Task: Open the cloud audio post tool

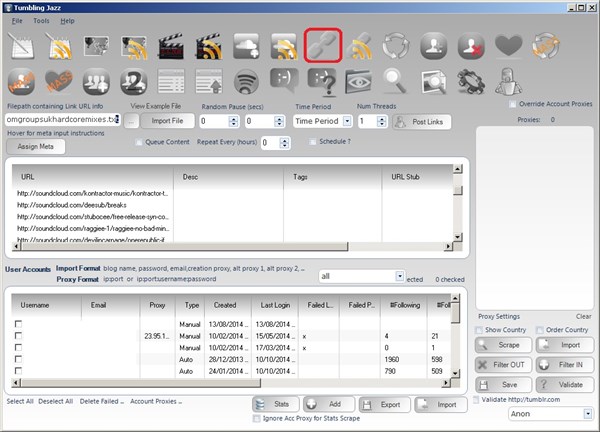Action: 246,46
